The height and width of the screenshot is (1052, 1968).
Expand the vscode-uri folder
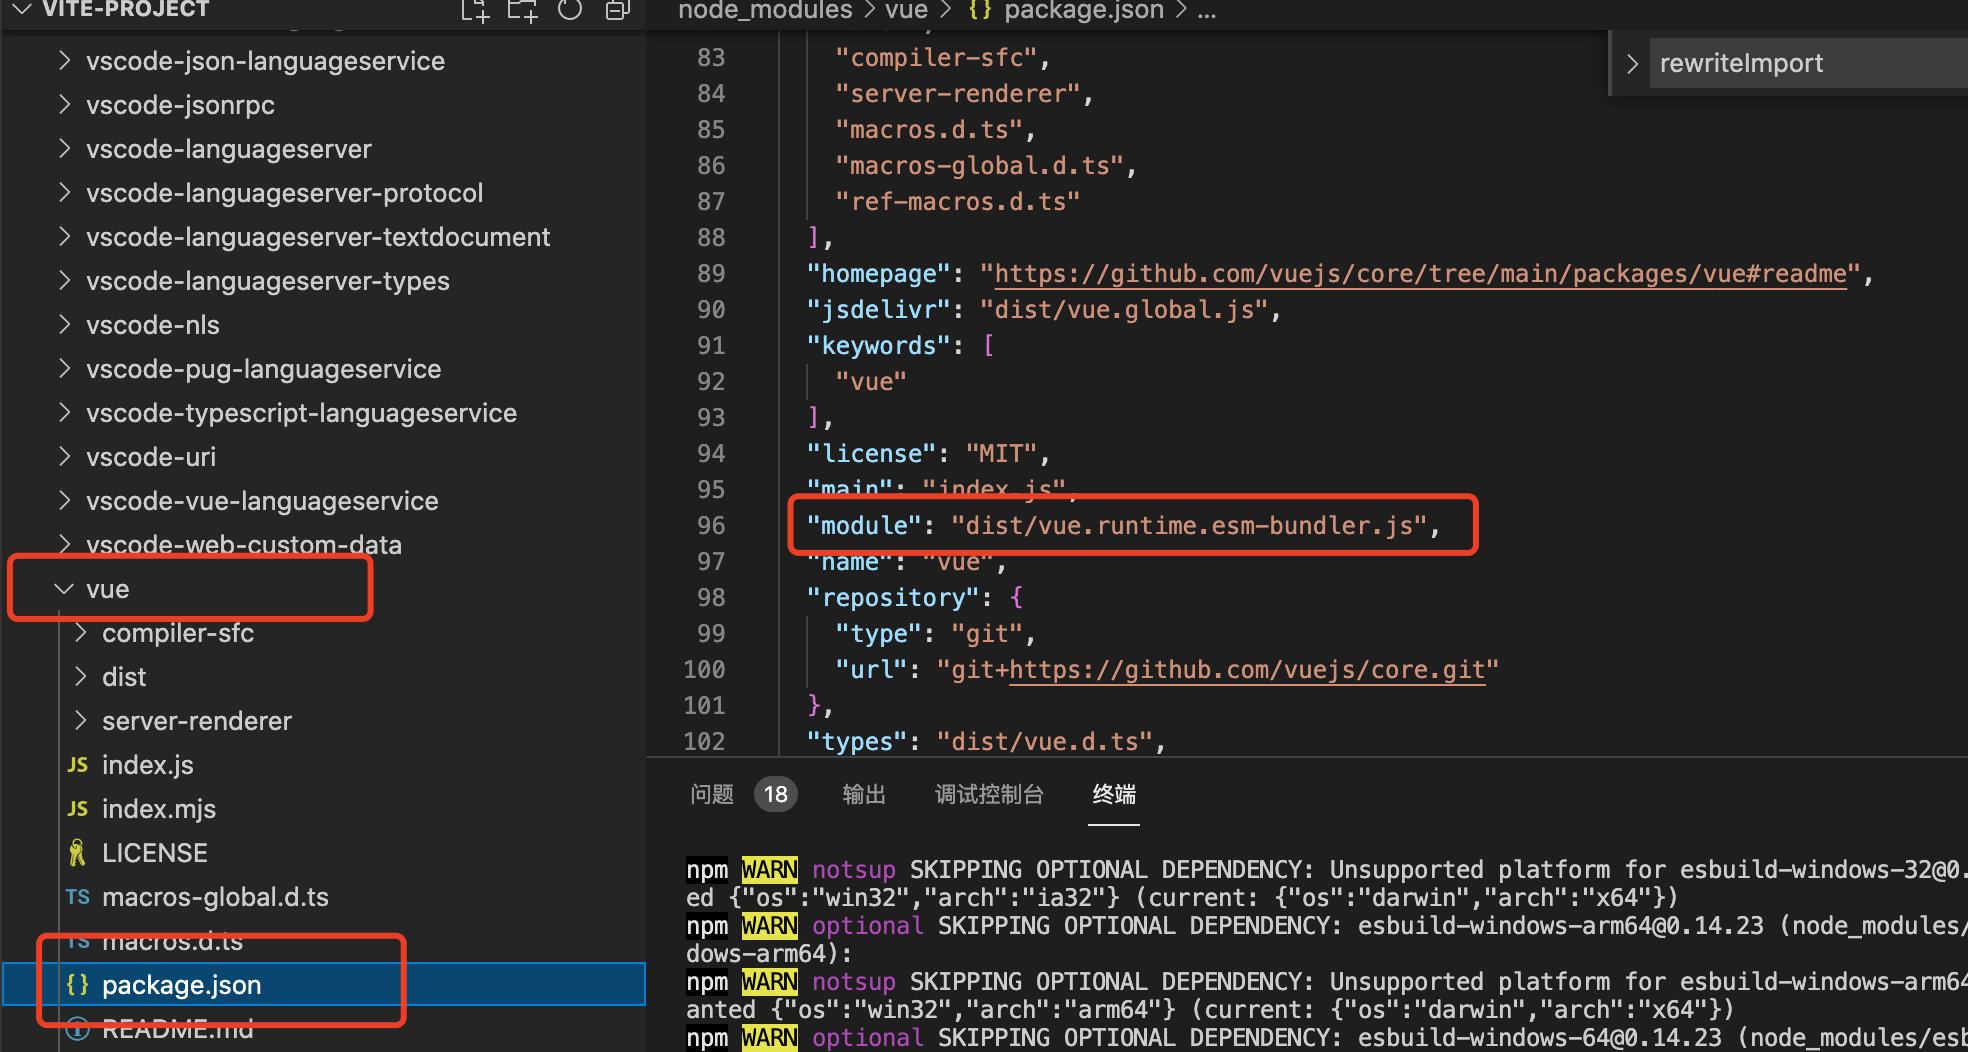(65, 457)
